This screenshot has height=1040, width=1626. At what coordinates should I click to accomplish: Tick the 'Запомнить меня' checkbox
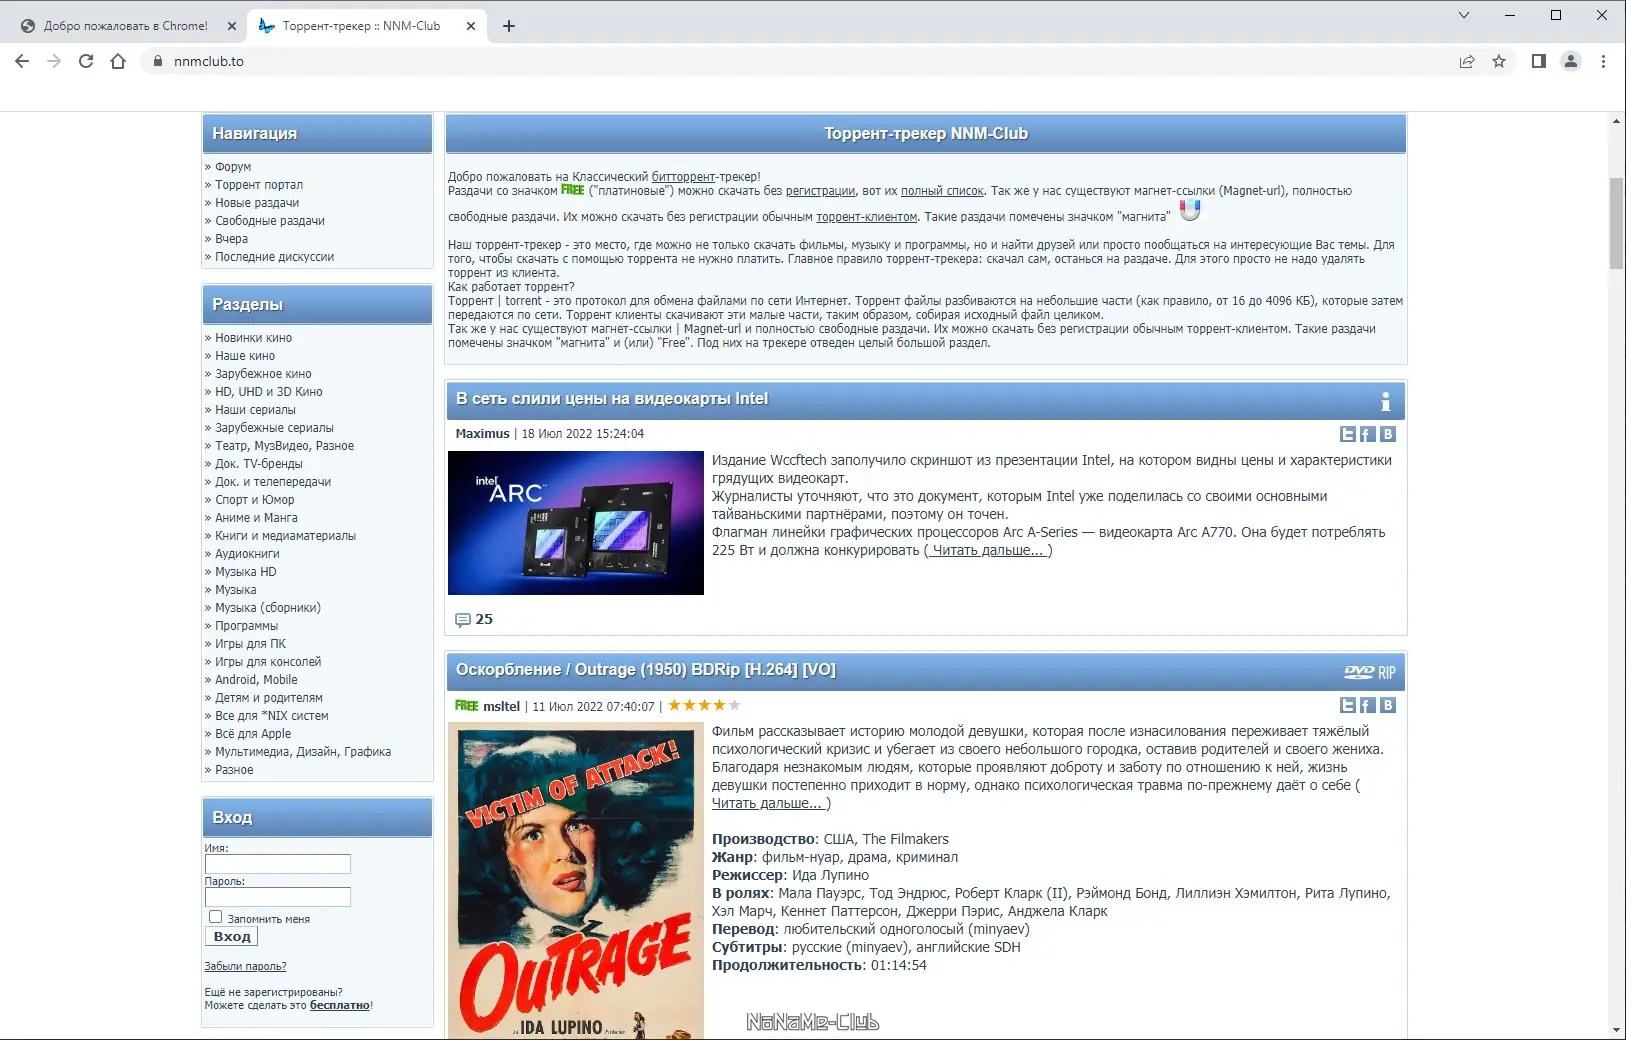[215, 917]
